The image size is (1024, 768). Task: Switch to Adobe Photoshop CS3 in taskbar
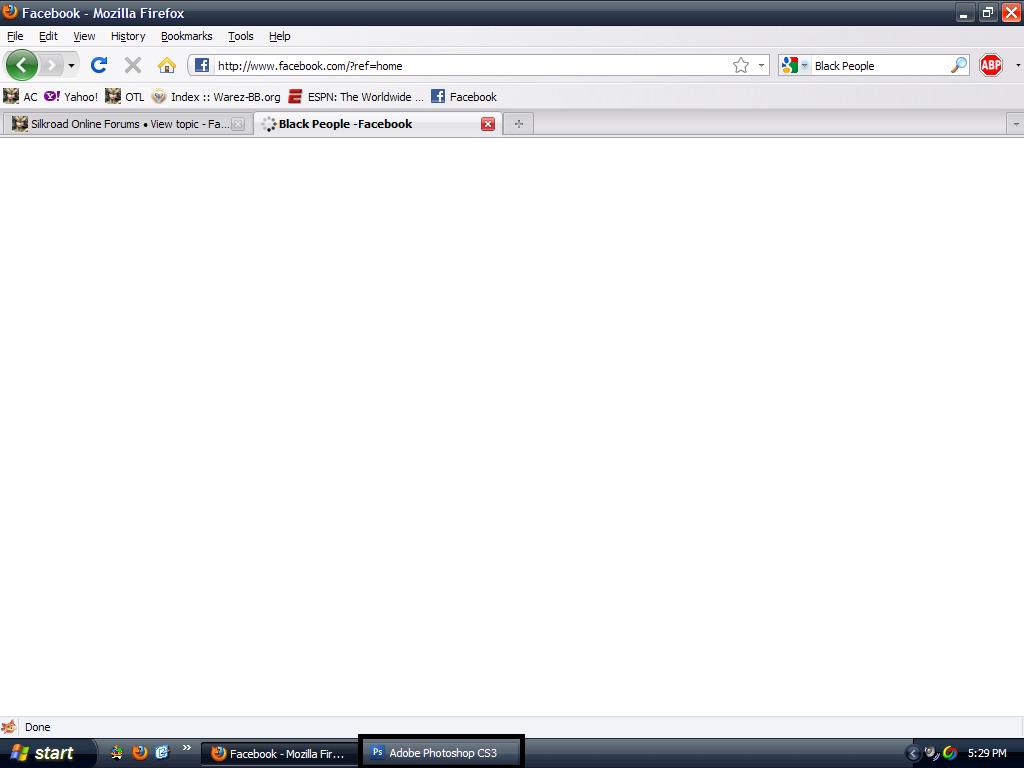441,753
